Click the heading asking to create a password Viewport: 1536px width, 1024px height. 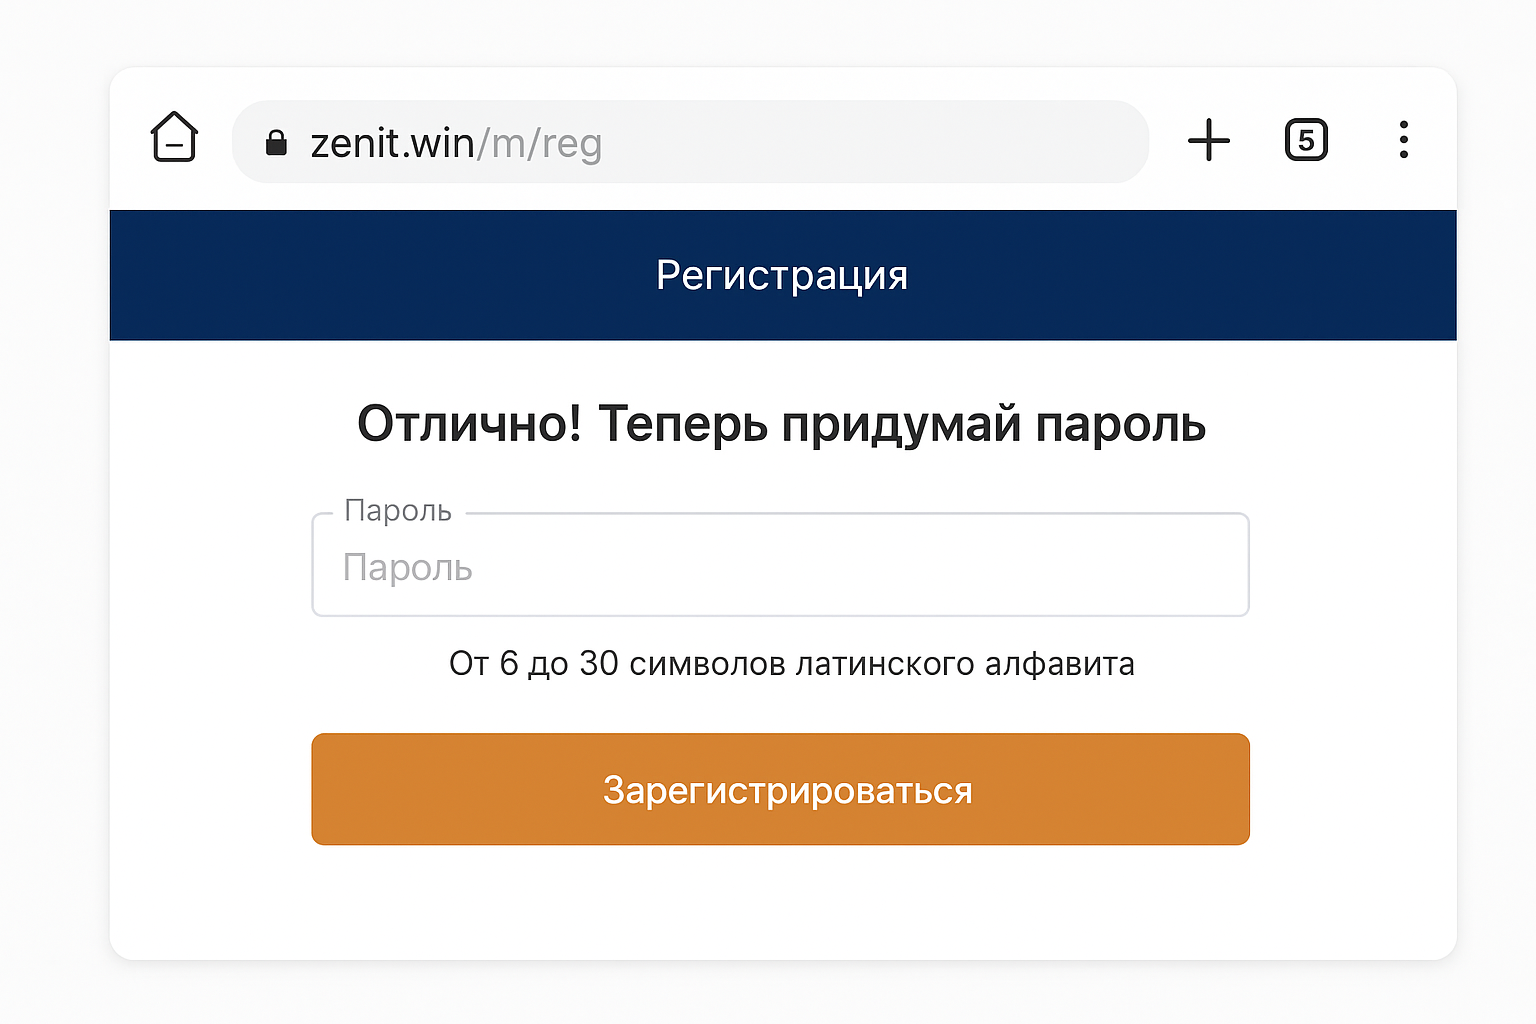pyautogui.click(x=780, y=423)
